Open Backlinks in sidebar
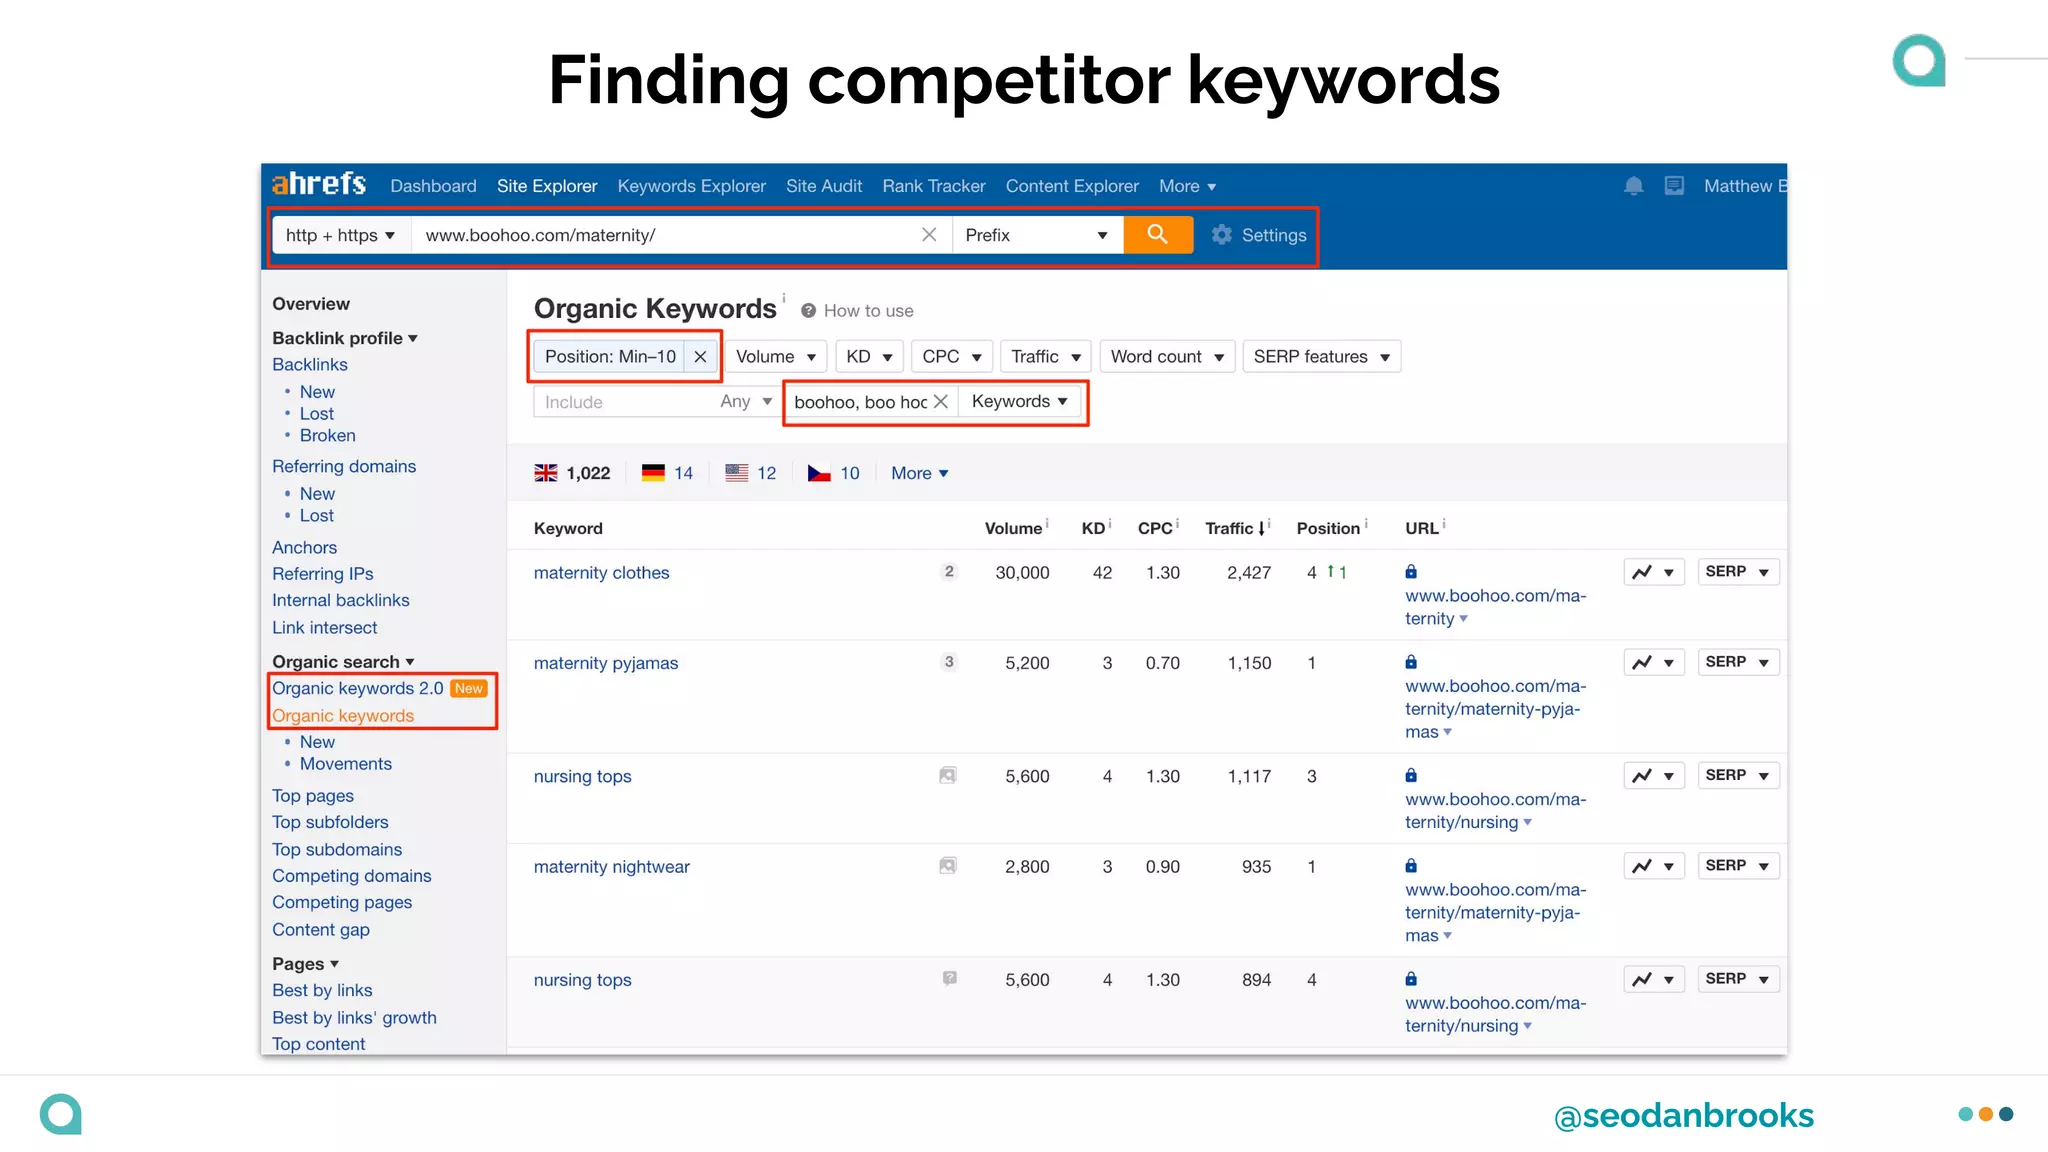The height and width of the screenshot is (1152, 2048). pyautogui.click(x=310, y=365)
